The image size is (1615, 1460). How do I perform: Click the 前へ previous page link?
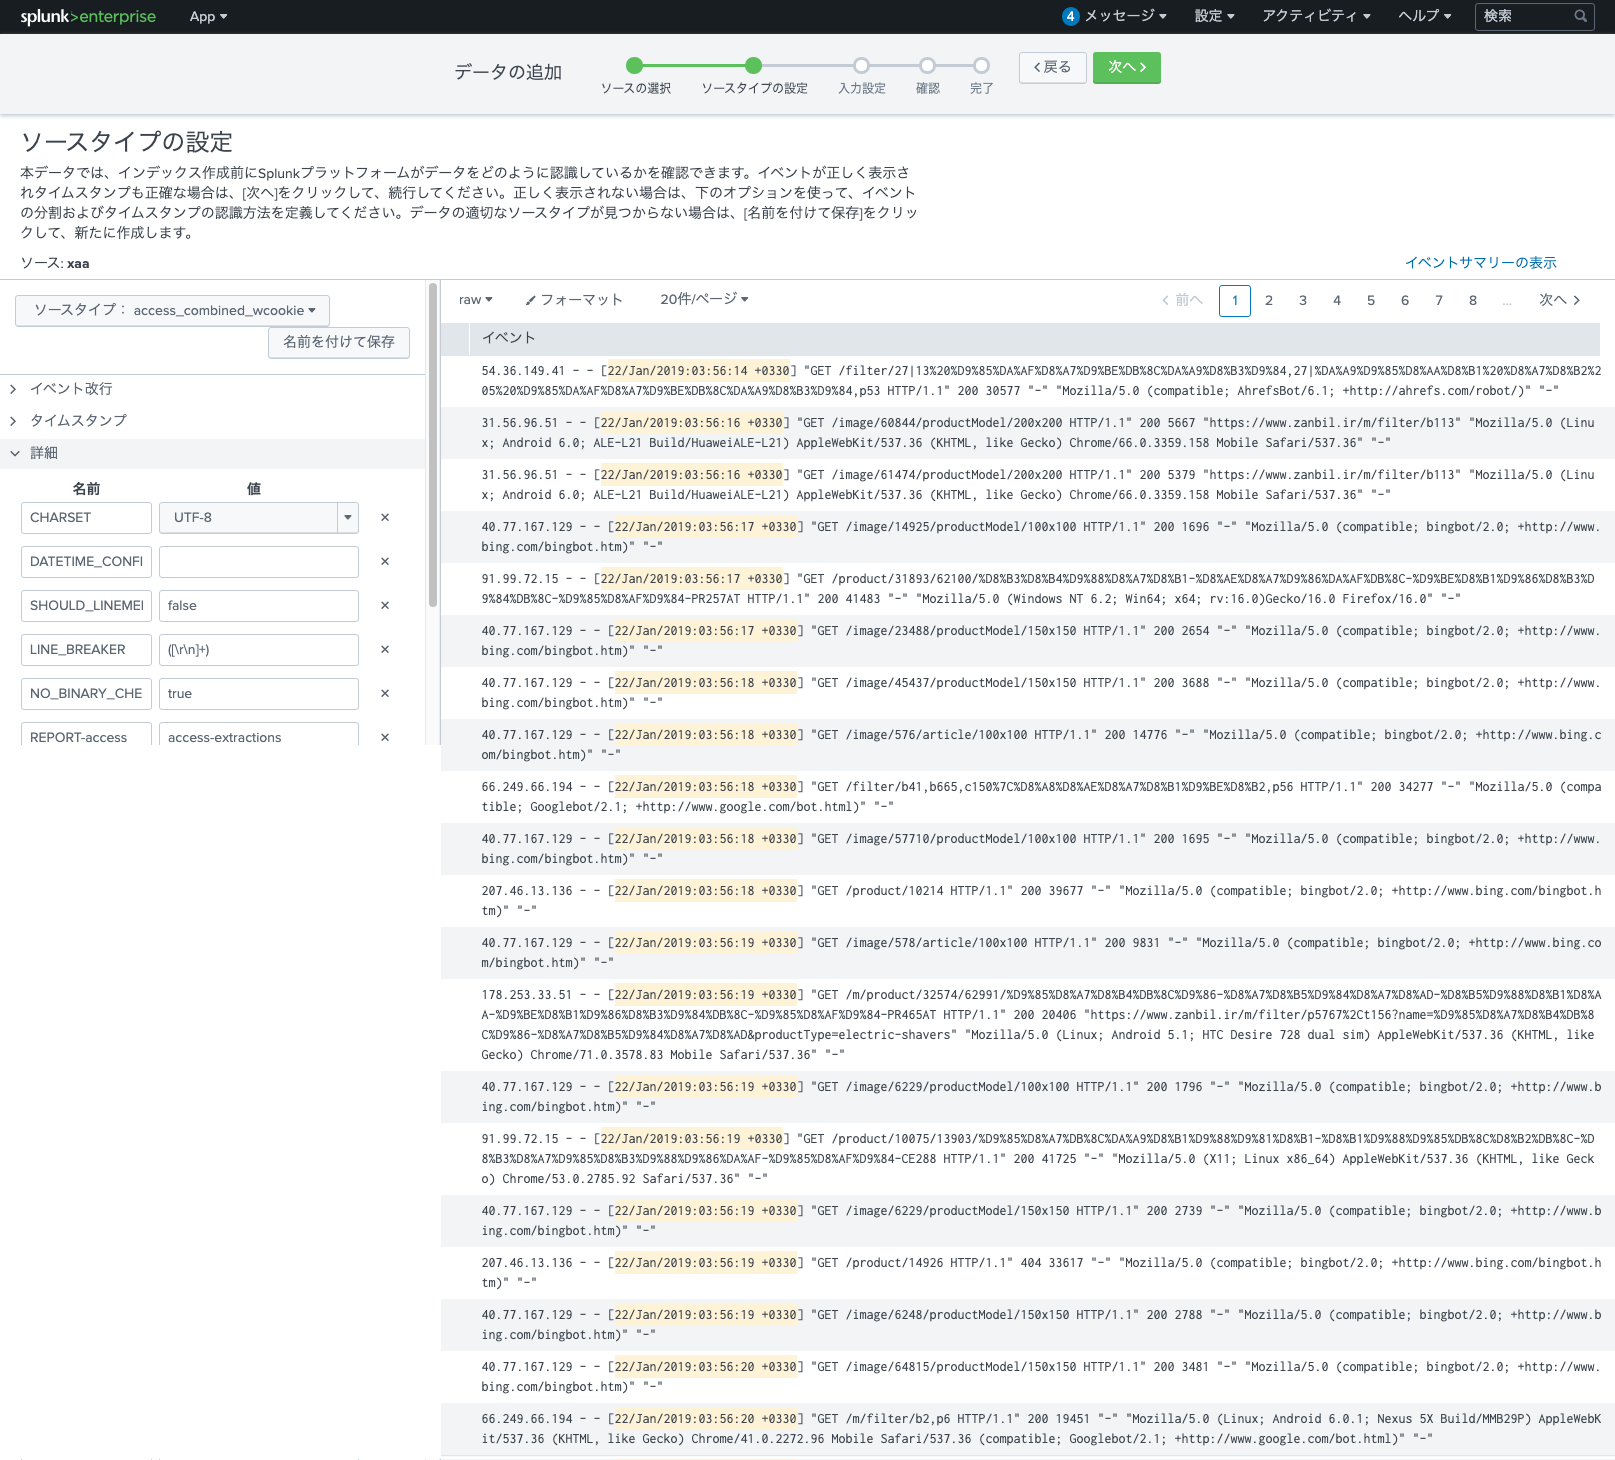[x=1182, y=300]
